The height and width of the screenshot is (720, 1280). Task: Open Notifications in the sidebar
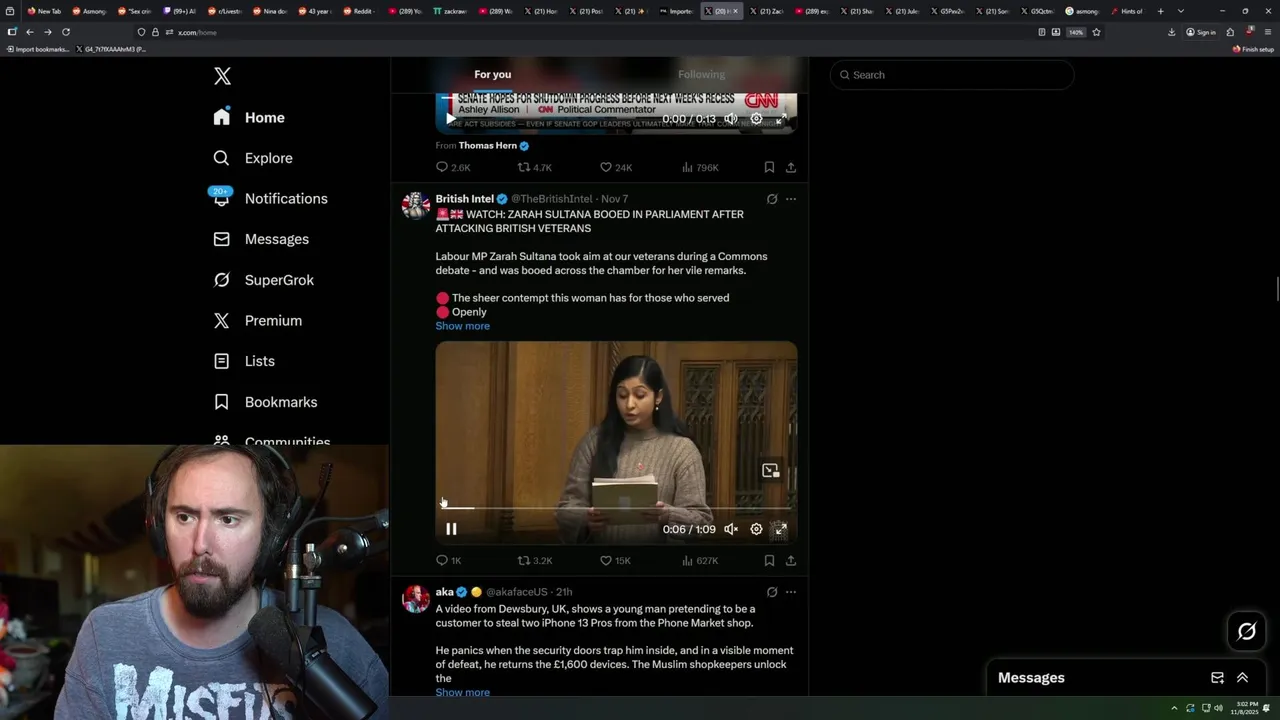pos(270,198)
